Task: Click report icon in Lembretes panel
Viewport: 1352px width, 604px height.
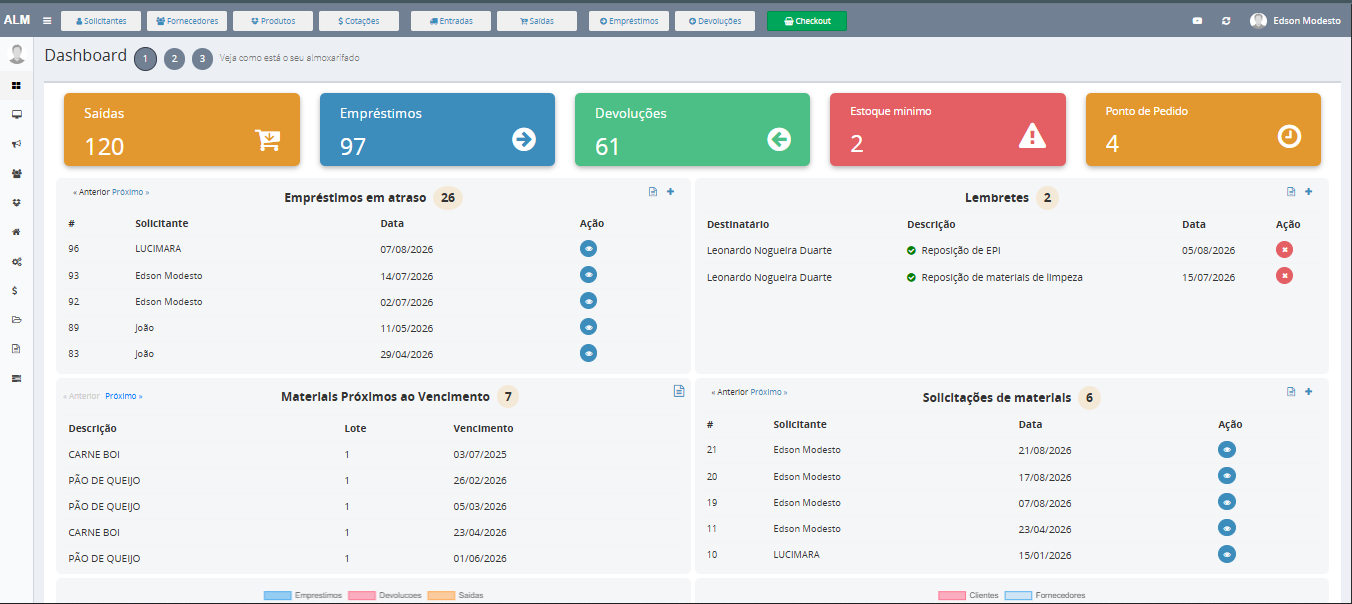Action: tap(1291, 192)
